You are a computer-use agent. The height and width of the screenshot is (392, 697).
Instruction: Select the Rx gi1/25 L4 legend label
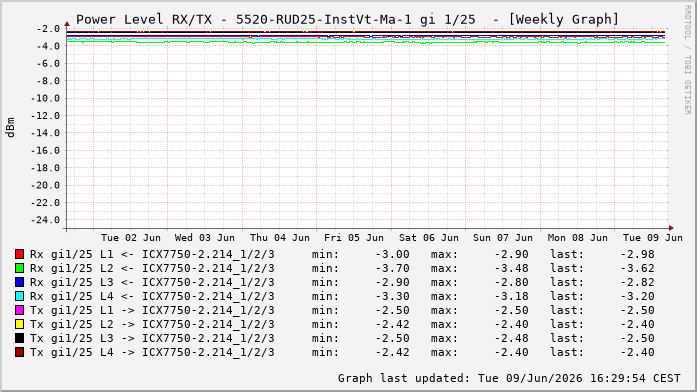pos(152,296)
